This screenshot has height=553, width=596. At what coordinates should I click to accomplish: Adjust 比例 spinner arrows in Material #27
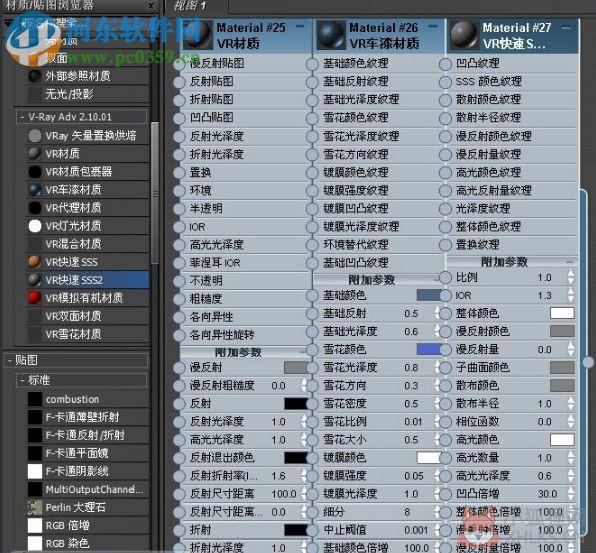point(571,277)
